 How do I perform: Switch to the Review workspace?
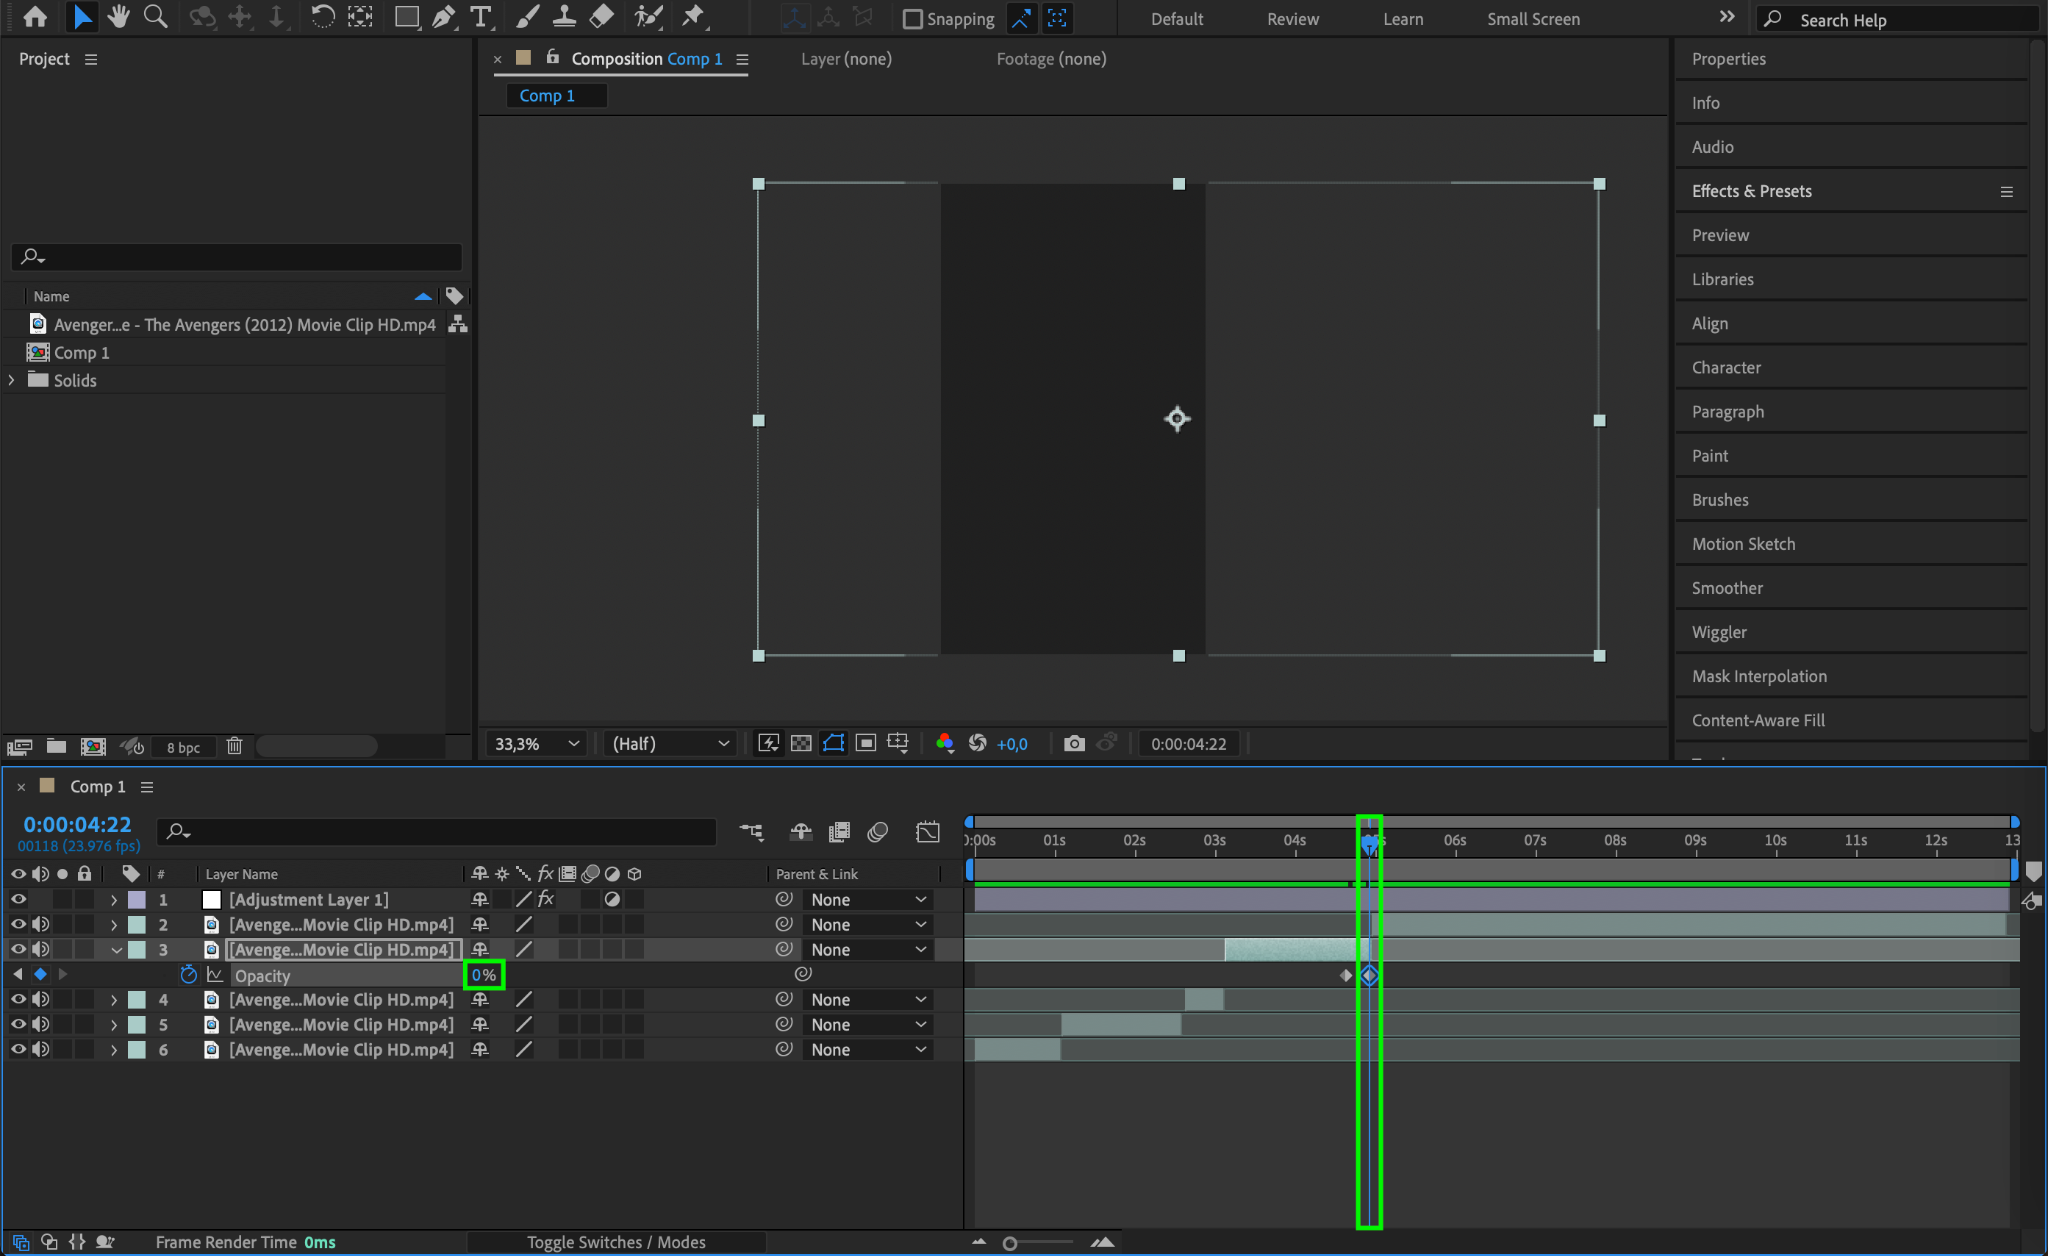[x=1292, y=19]
